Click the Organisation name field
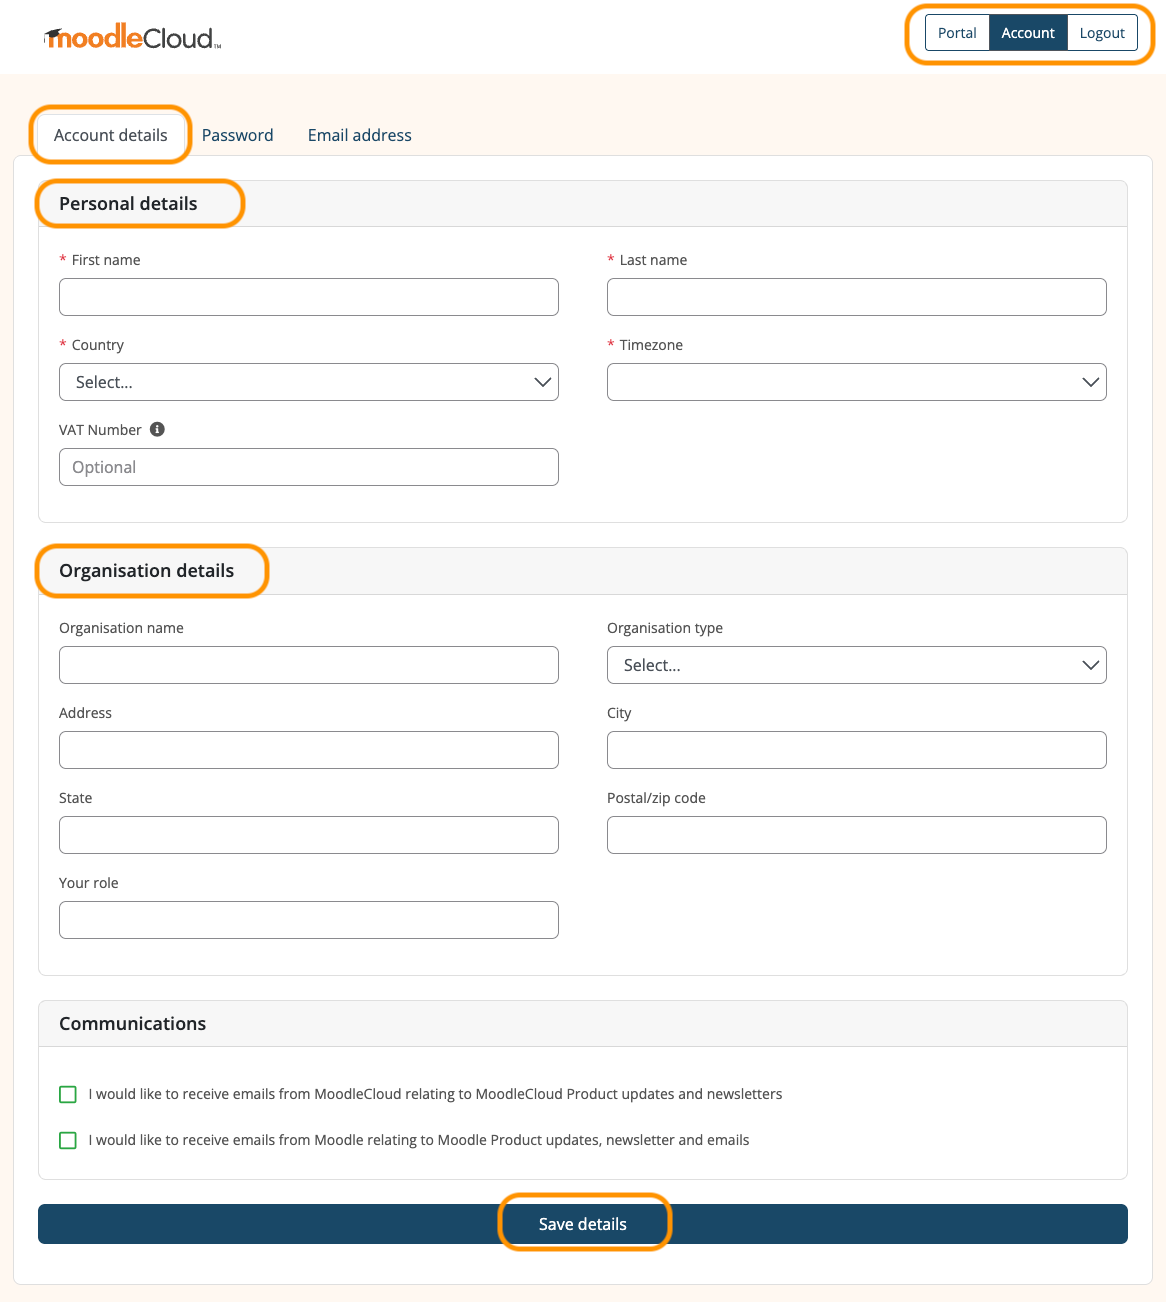 308,665
